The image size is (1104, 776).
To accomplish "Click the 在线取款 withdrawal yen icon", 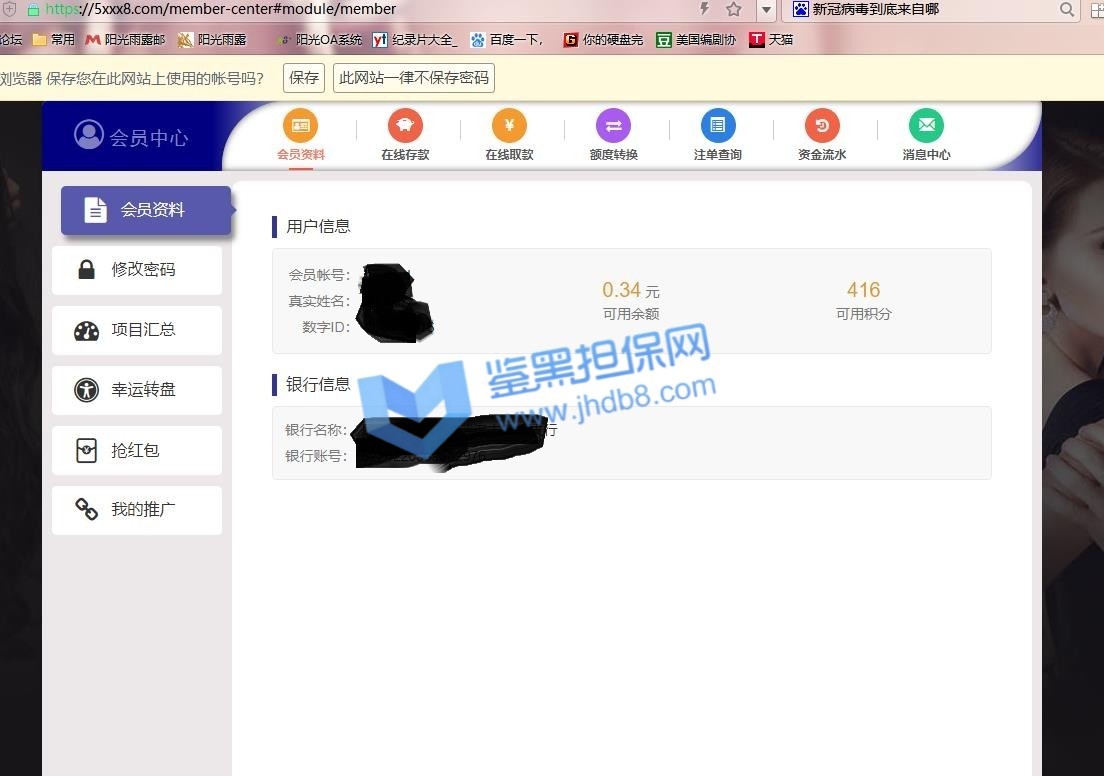I will (509, 126).
